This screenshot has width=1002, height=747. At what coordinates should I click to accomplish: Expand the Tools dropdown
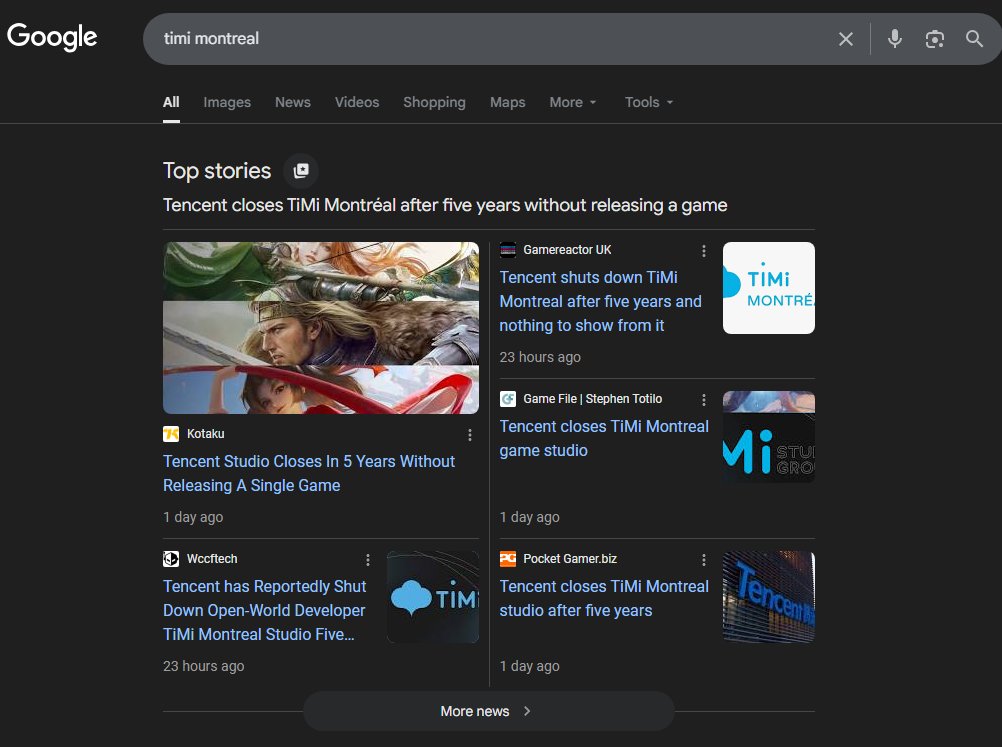point(649,102)
